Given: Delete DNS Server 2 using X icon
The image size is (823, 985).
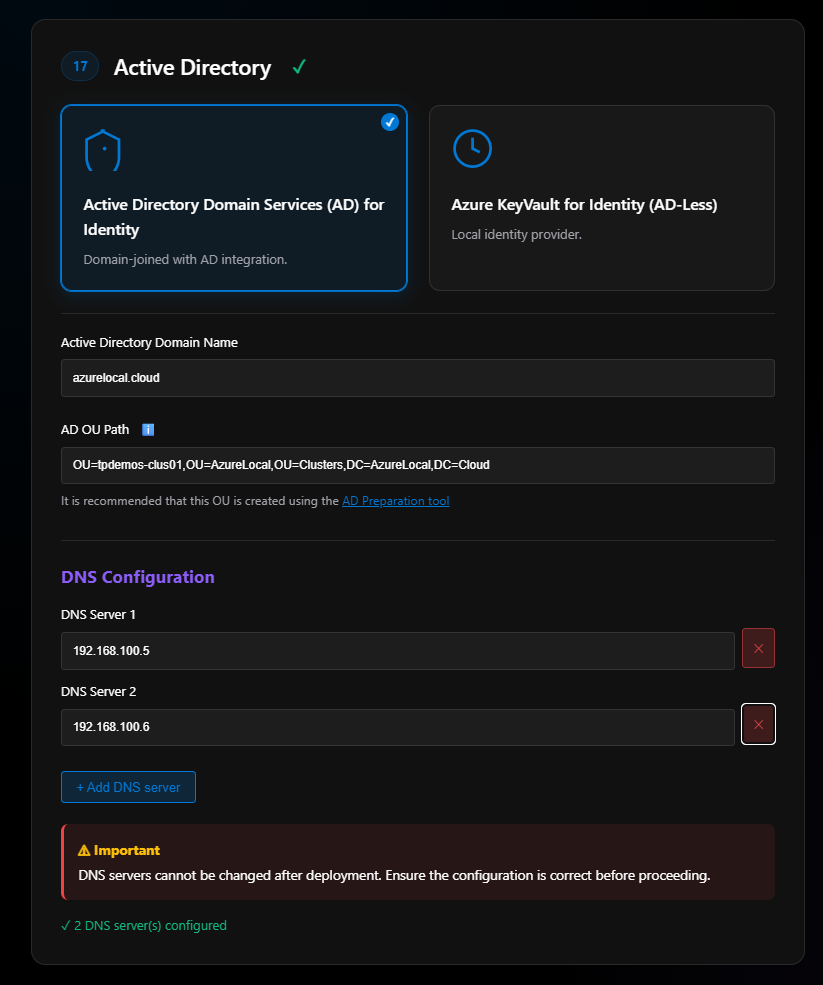Looking at the screenshot, I should [758, 725].
